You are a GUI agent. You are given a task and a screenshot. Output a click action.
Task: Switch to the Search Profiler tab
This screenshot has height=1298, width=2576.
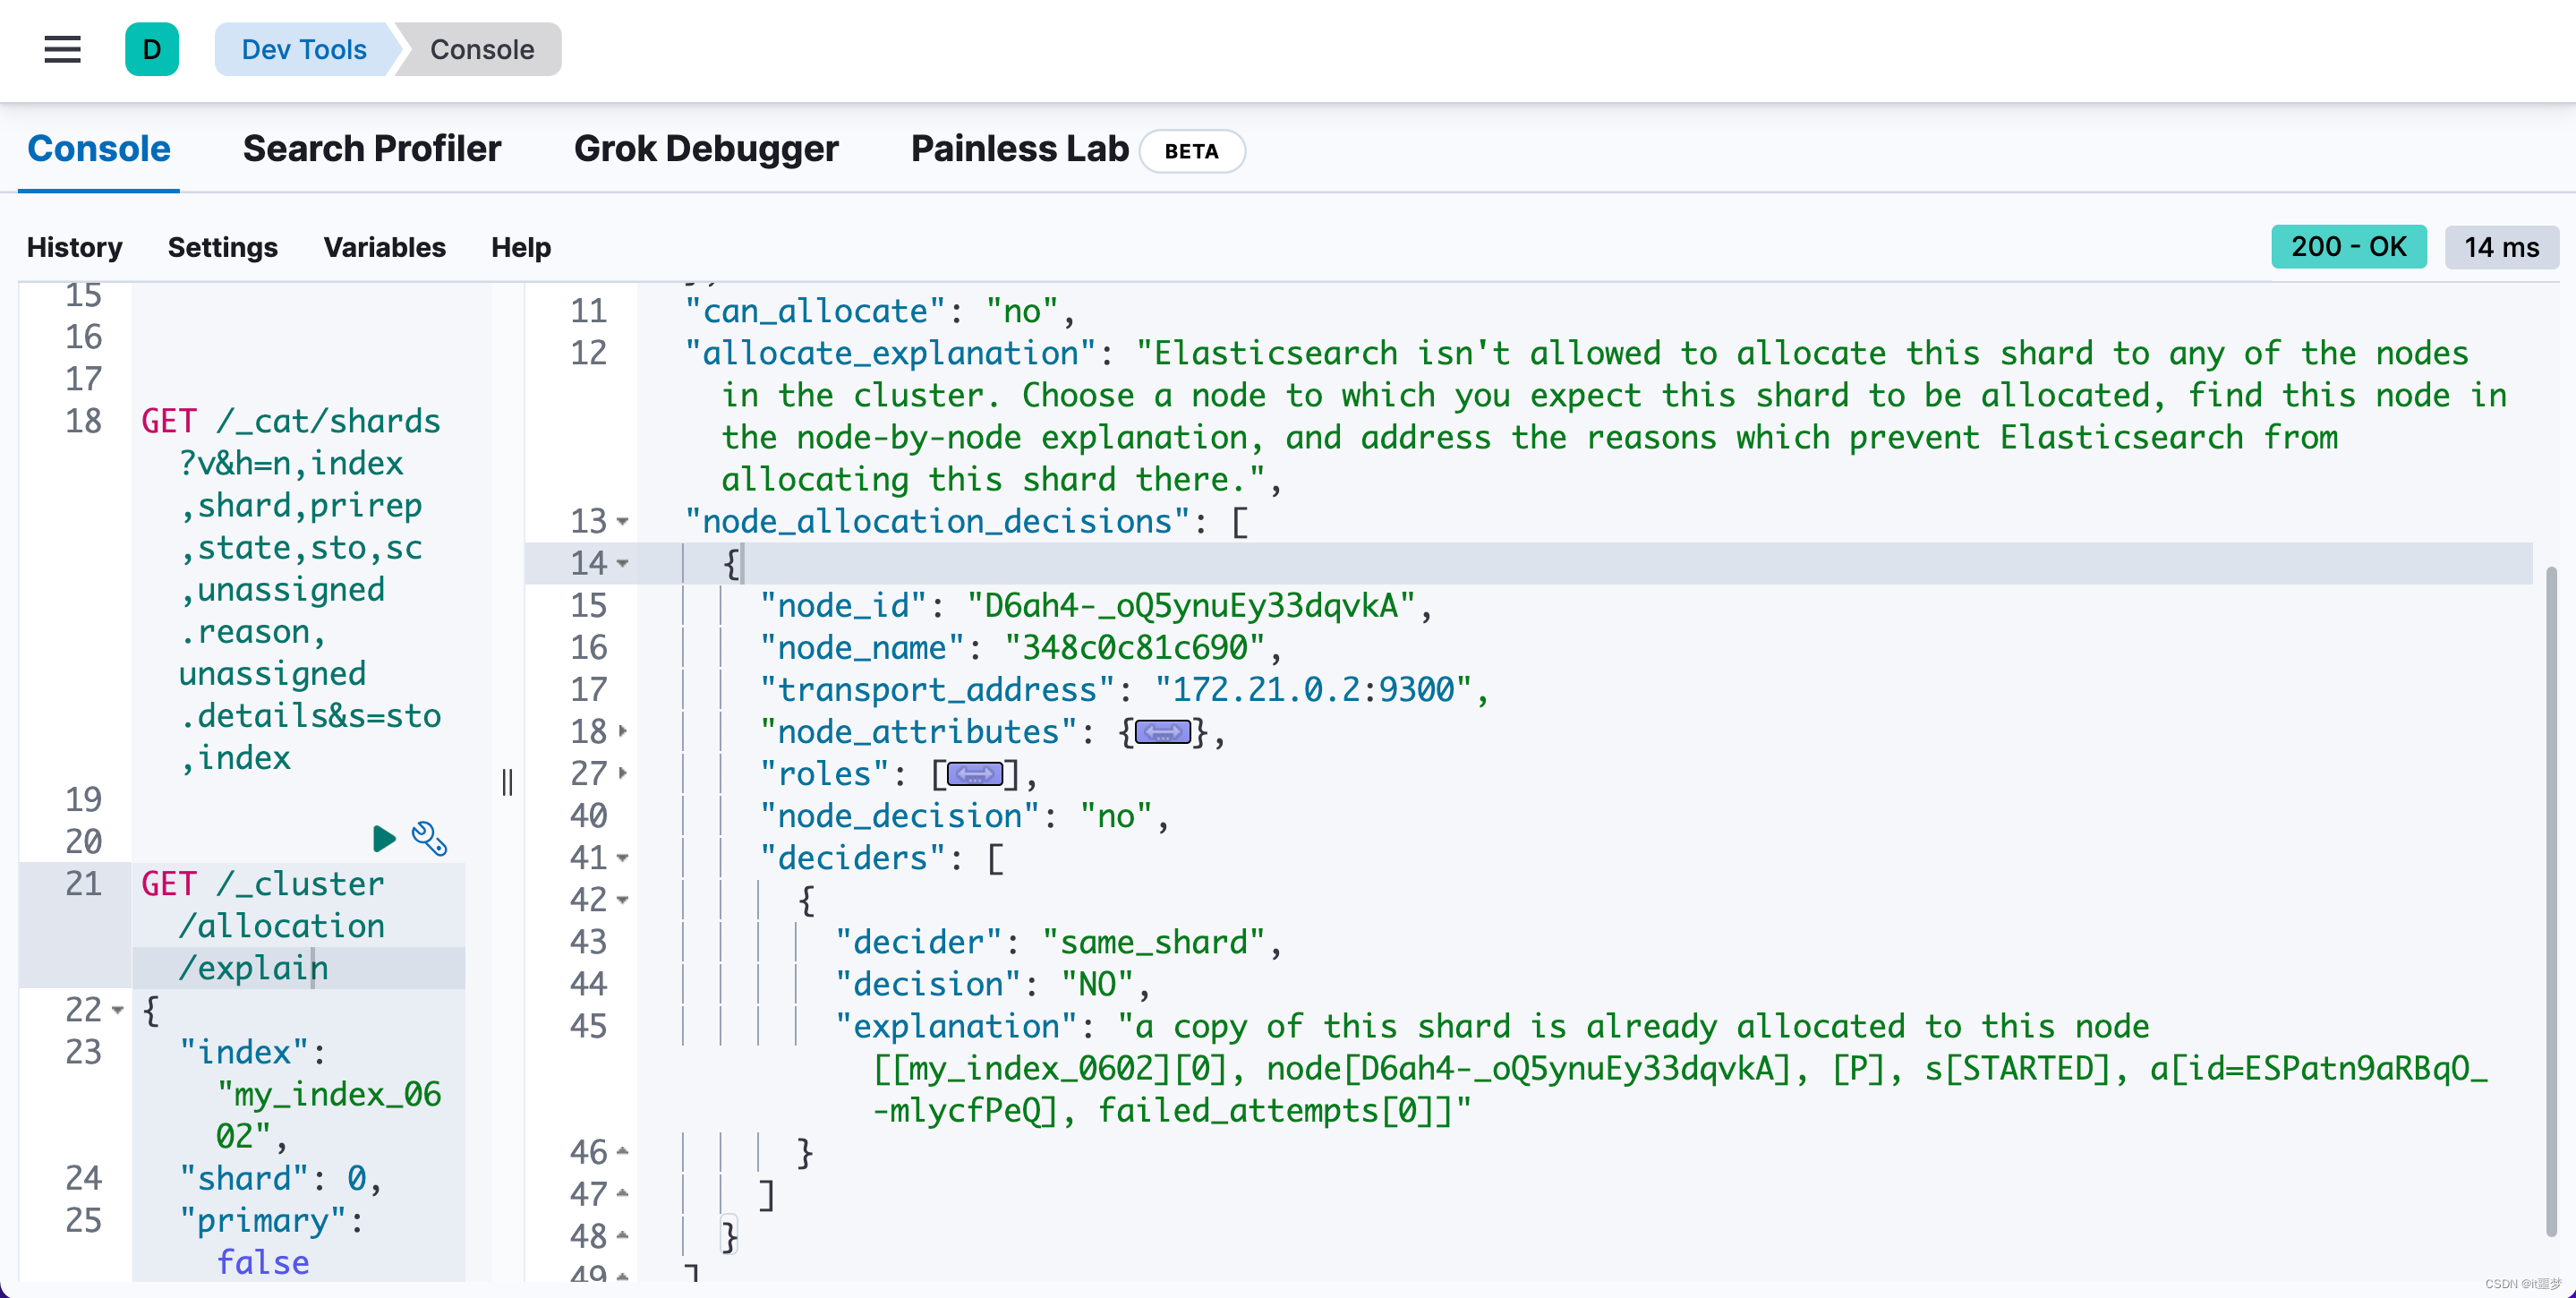pyautogui.click(x=372, y=149)
